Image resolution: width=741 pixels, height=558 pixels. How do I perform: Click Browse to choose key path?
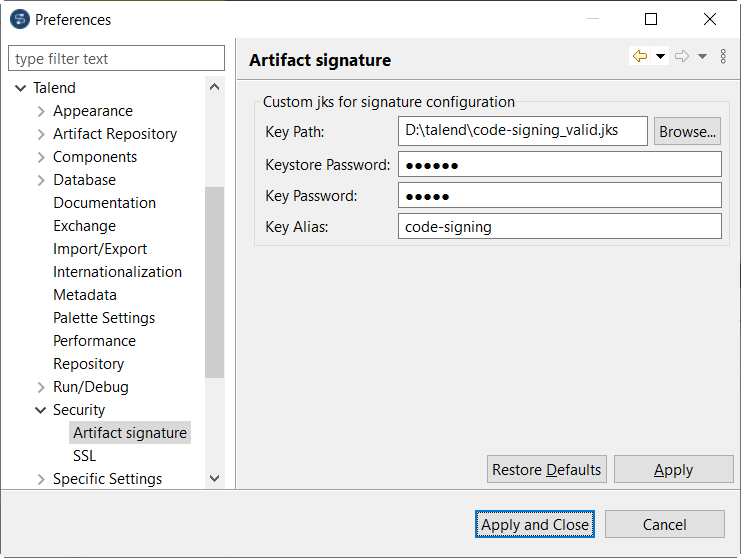coord(688,131)
